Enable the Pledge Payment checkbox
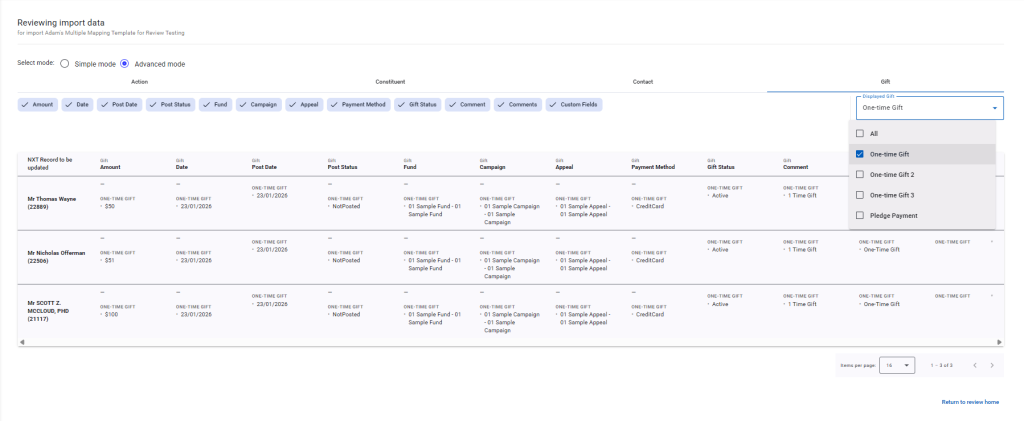 pyautogui.click(x=859, y=215)
